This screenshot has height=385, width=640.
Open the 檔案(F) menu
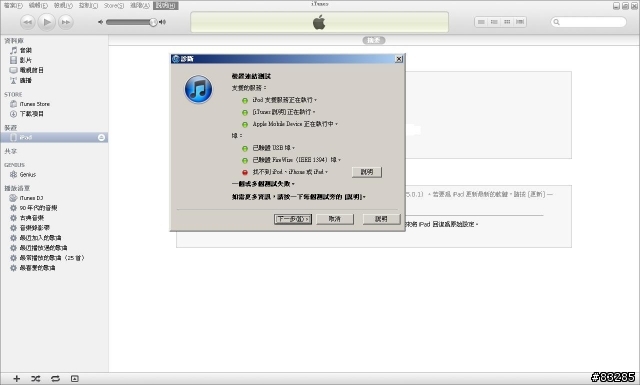(13, 5)
